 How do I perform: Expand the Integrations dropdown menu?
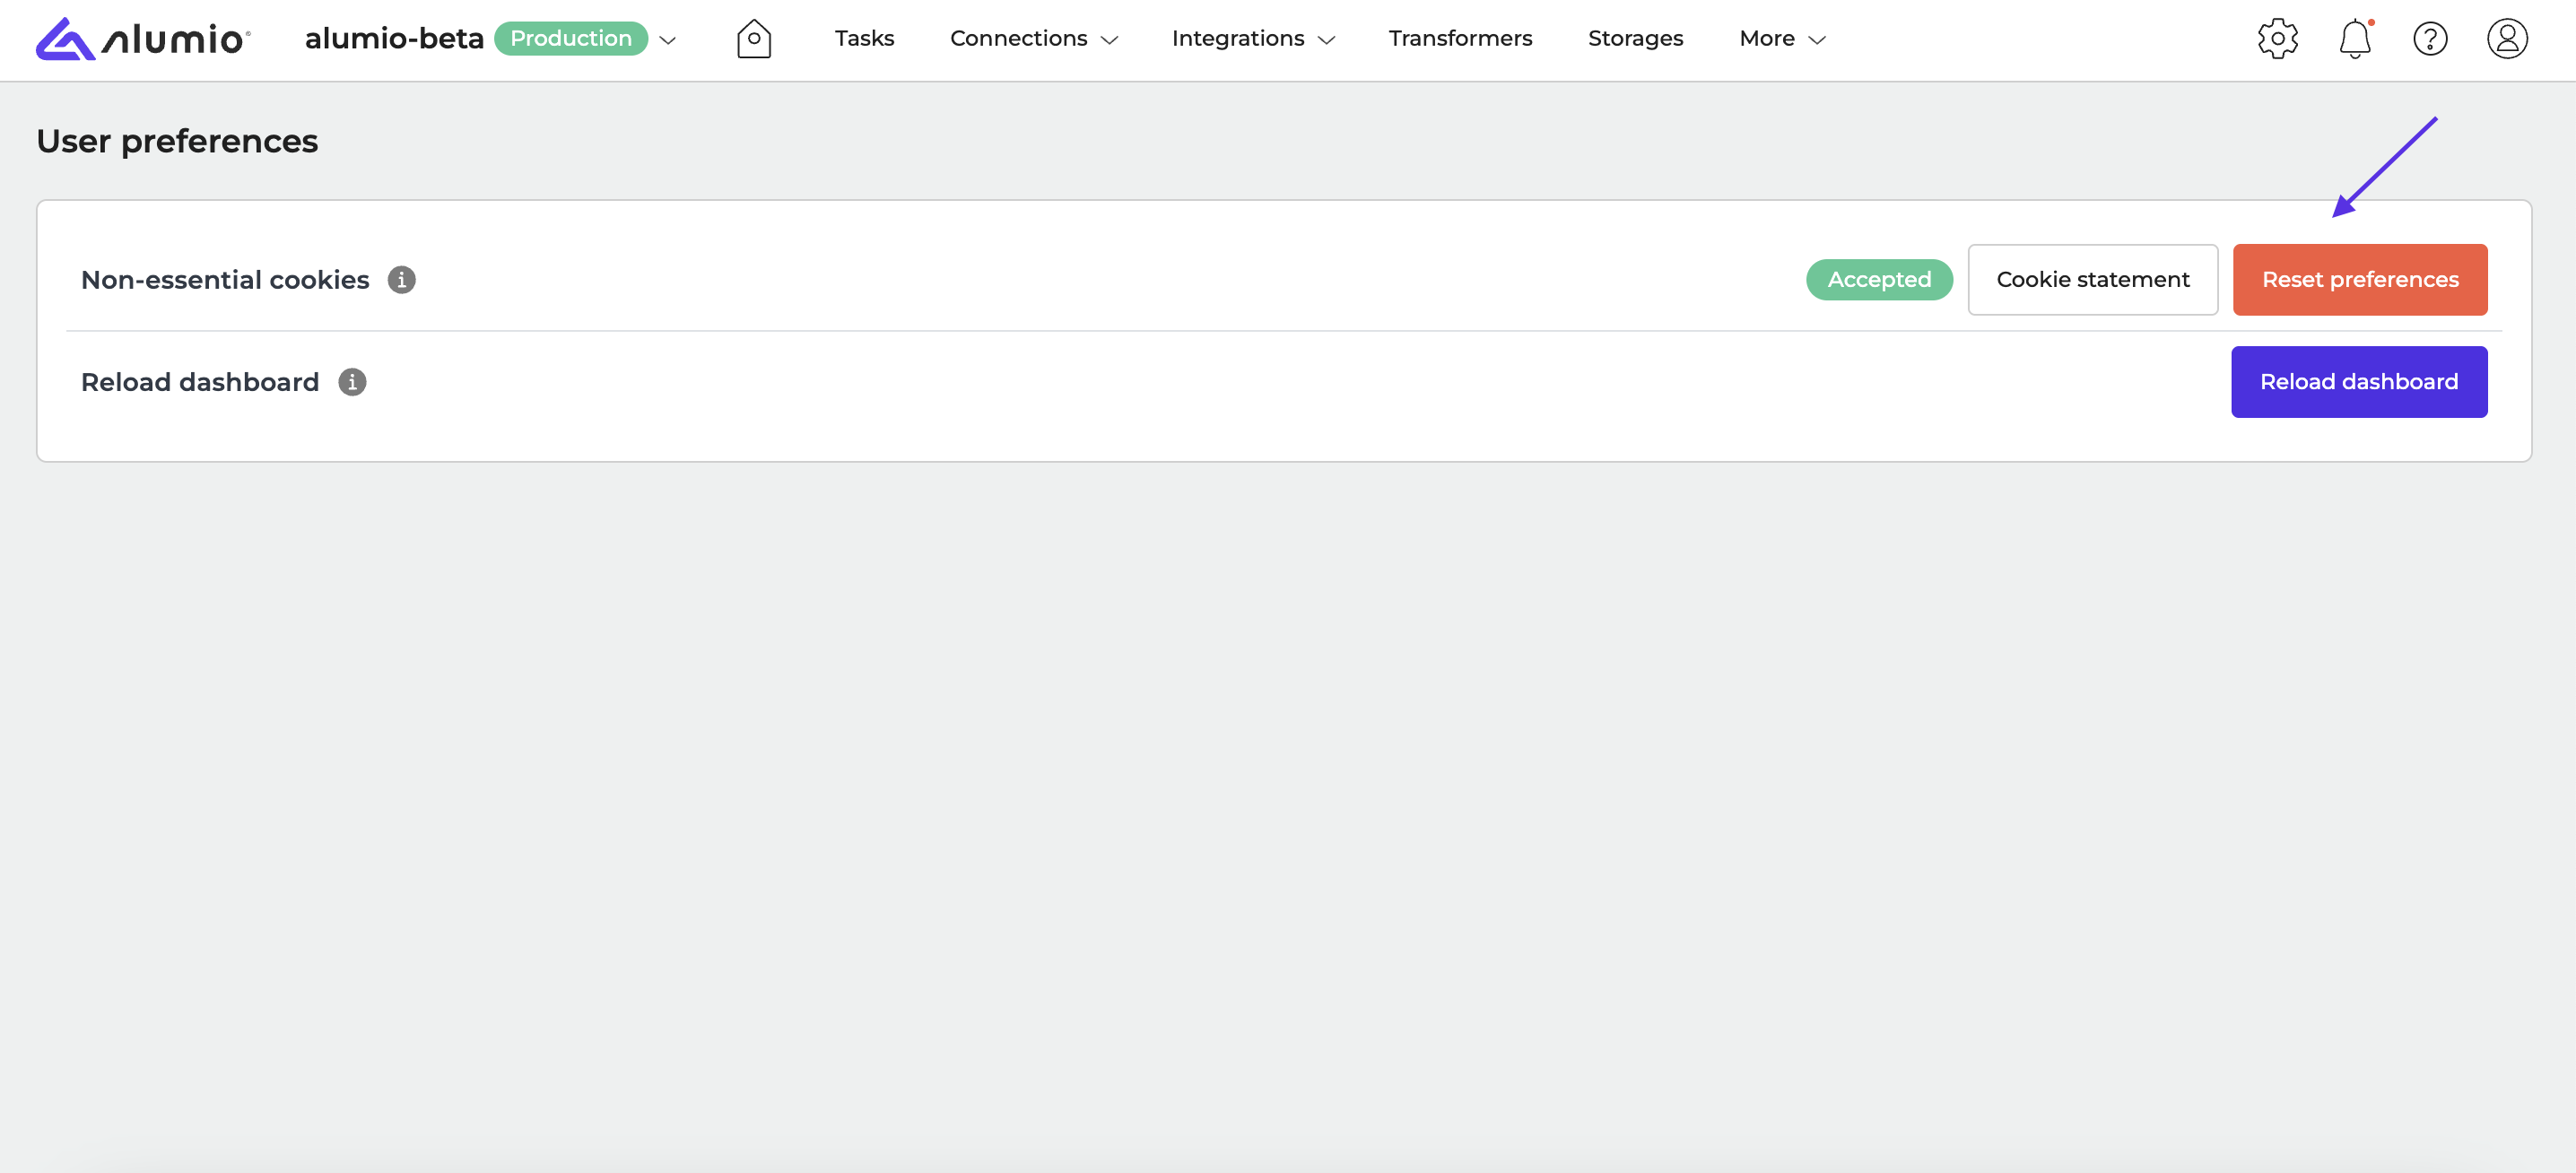point(1253,39)
